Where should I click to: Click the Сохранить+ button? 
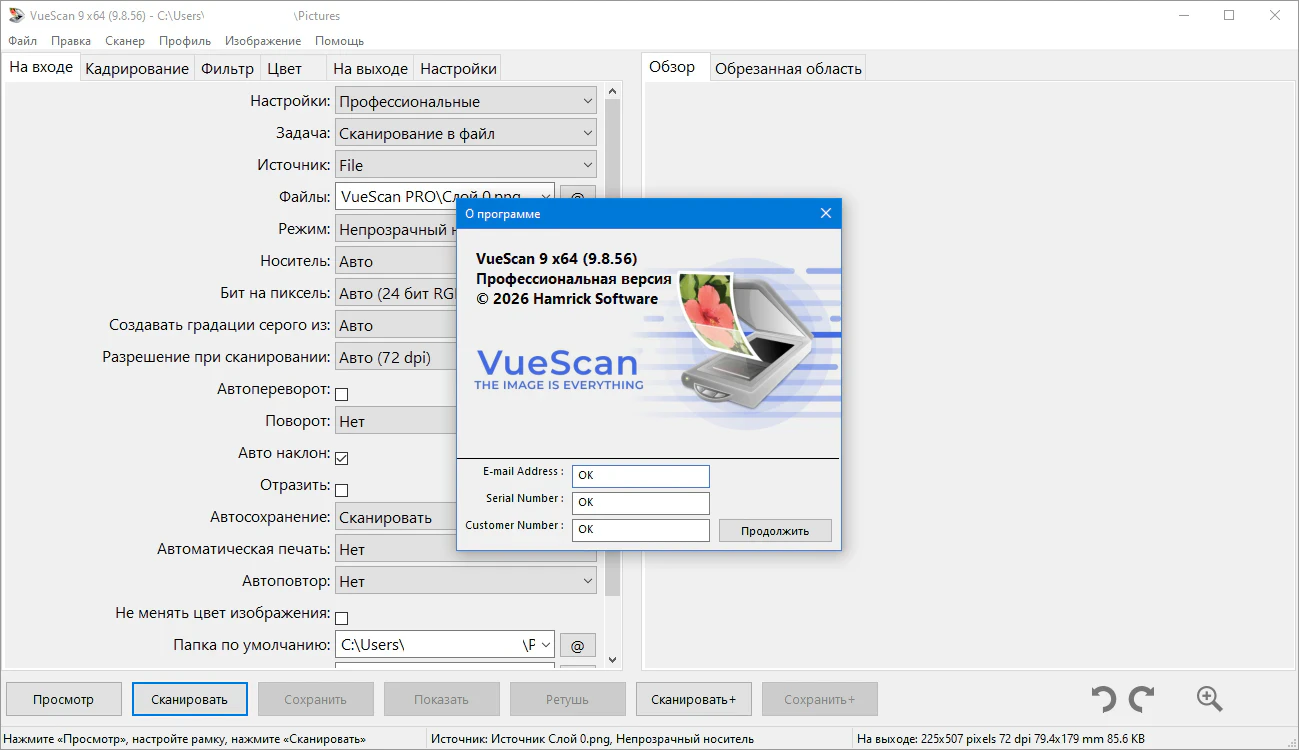819,699
